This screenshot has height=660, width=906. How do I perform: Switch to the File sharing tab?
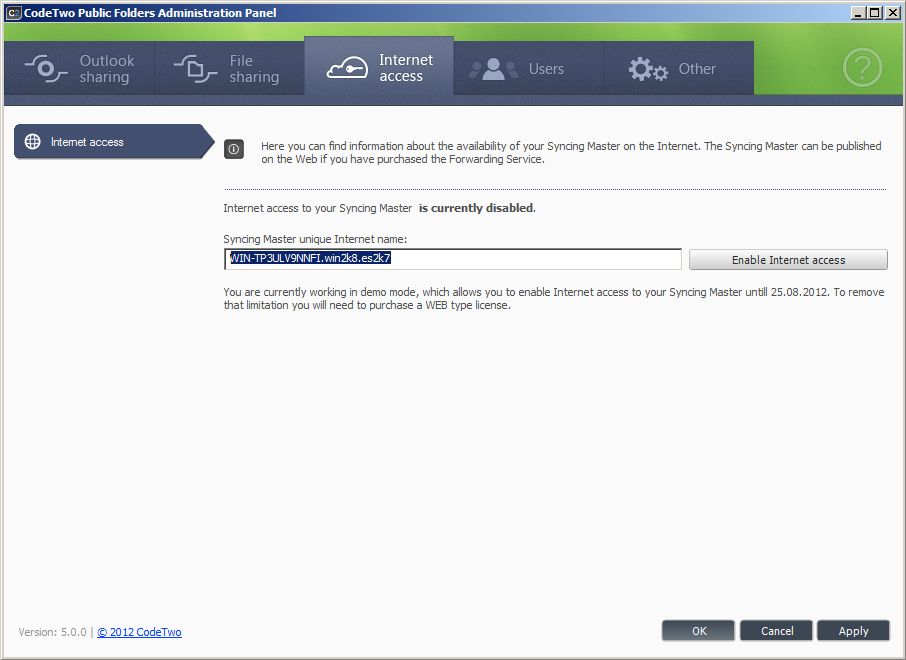coord(229,68)
